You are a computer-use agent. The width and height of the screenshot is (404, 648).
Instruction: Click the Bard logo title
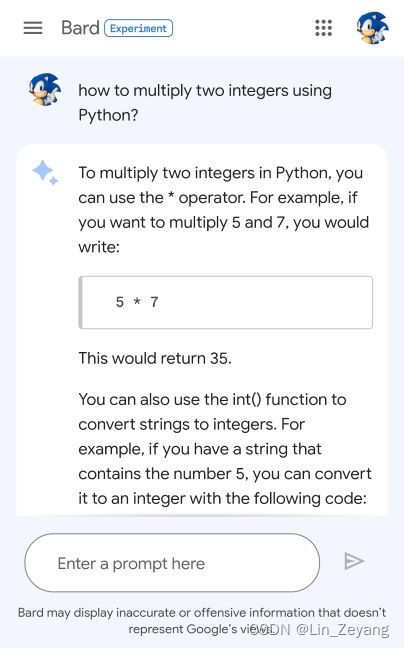(80, 28)
